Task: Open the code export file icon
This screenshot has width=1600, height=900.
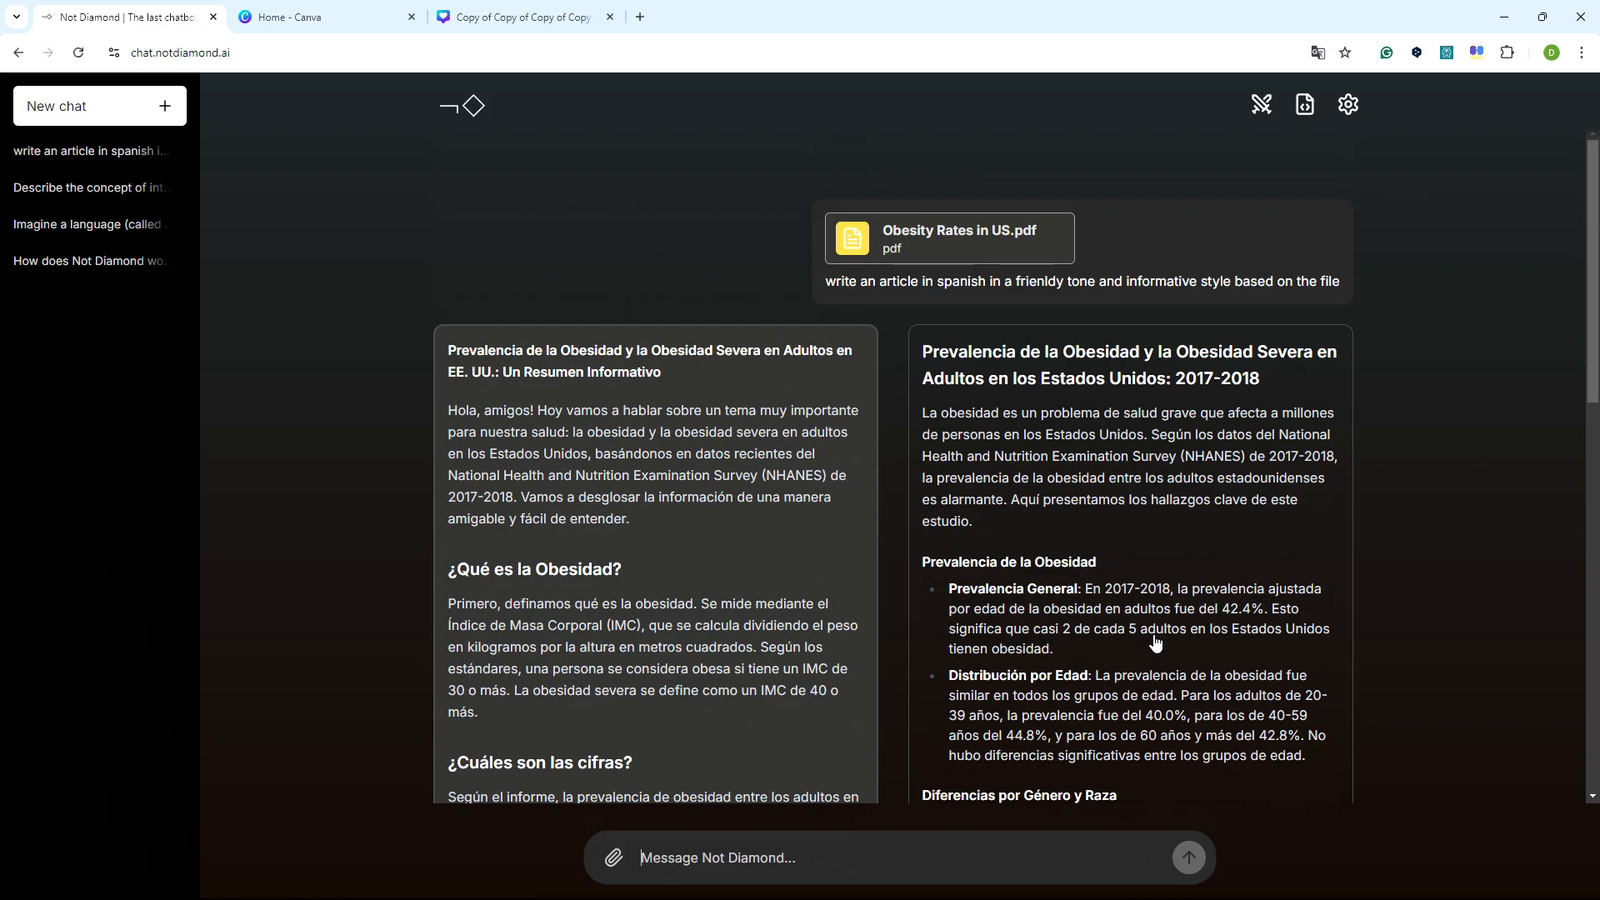Action: click(x=1304, y=104)
